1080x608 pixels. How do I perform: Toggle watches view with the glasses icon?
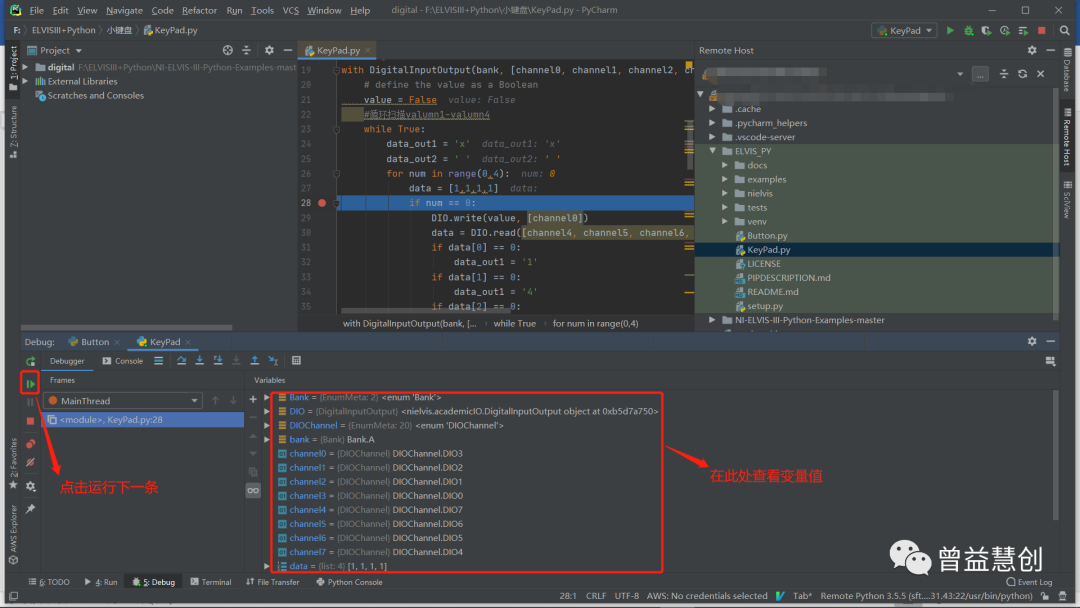point(253,491)
